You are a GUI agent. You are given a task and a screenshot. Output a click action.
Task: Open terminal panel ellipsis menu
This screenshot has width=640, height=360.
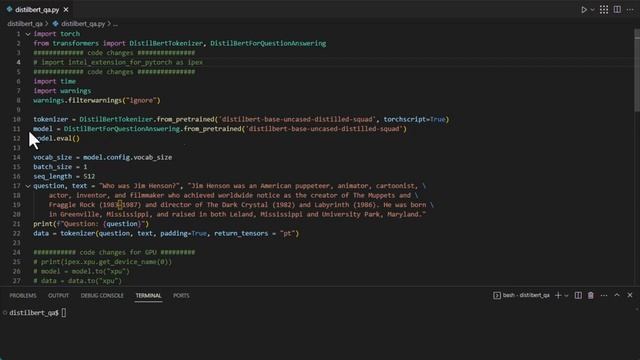pos(604,296)
